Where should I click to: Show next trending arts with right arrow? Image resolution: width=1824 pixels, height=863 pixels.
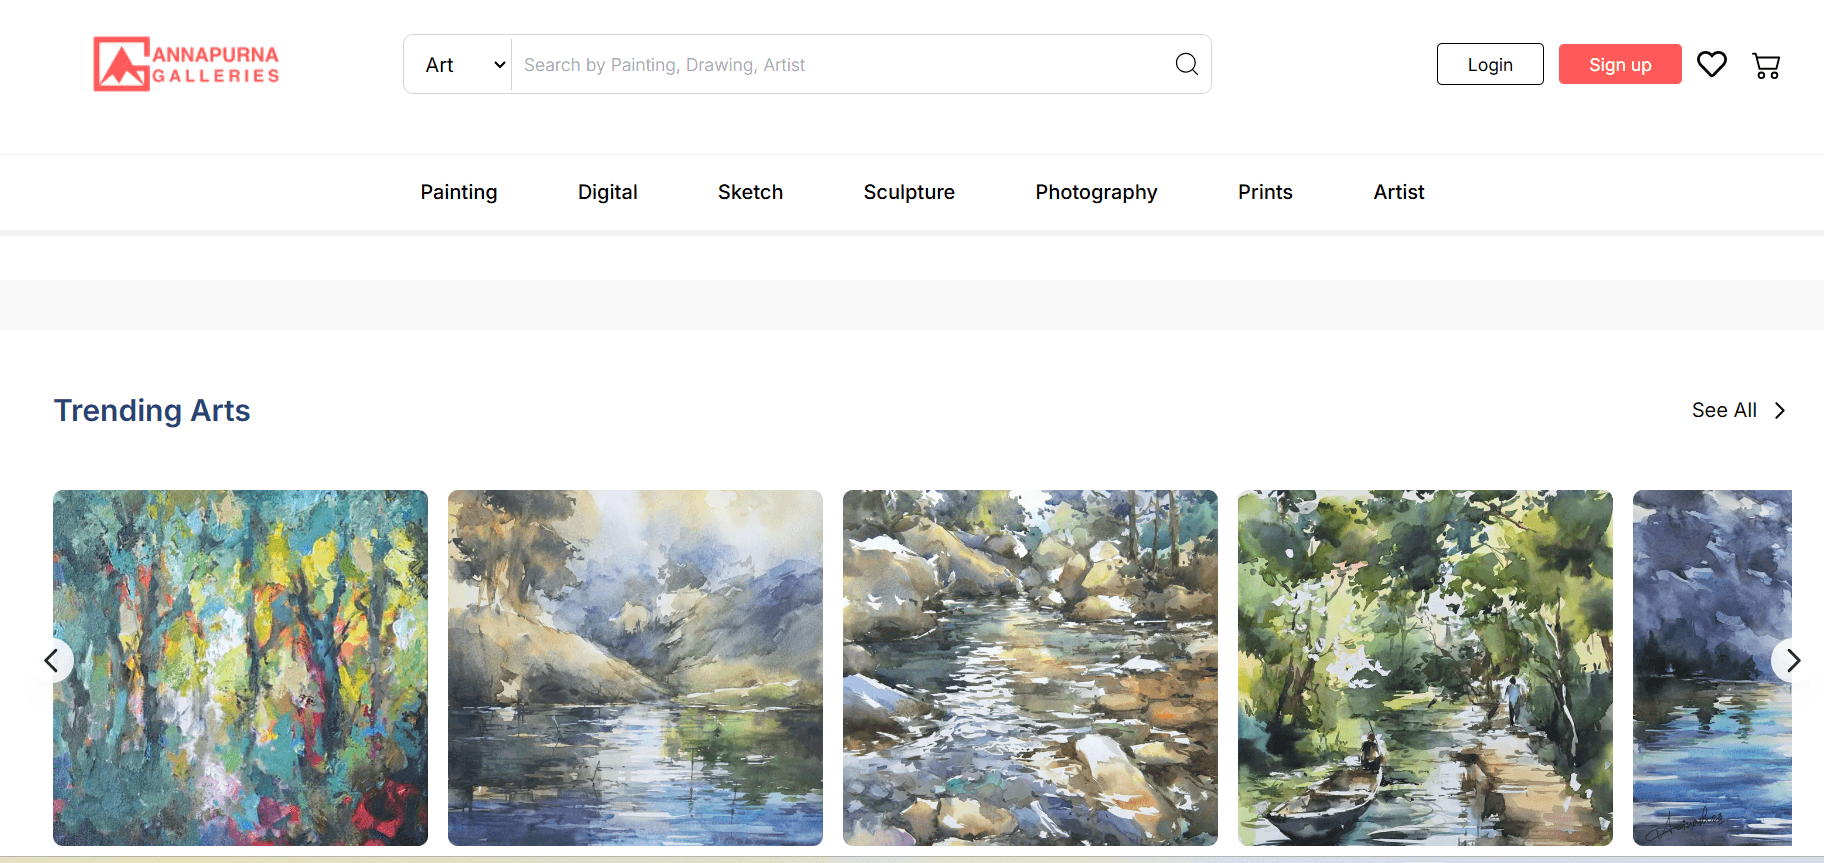click(1792, 660)
